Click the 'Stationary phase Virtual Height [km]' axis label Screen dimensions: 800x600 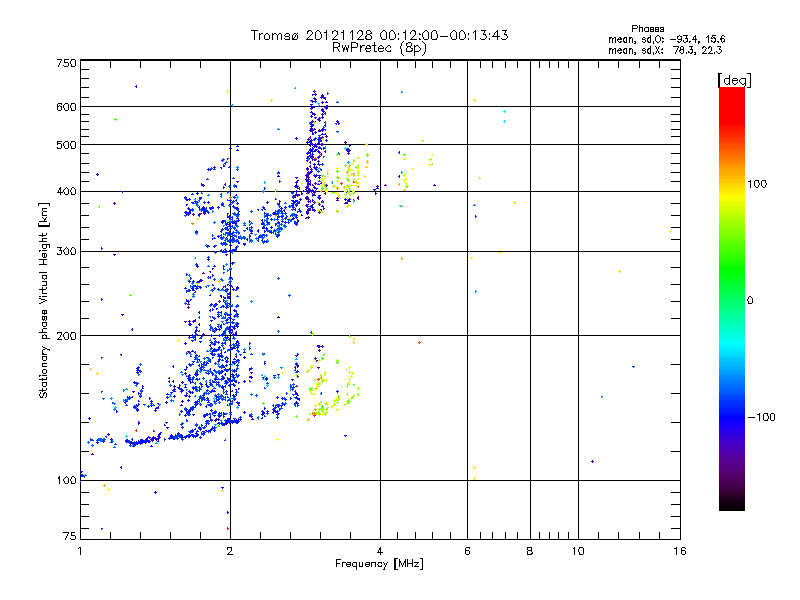pyautogui.click(x=44, y=301)
